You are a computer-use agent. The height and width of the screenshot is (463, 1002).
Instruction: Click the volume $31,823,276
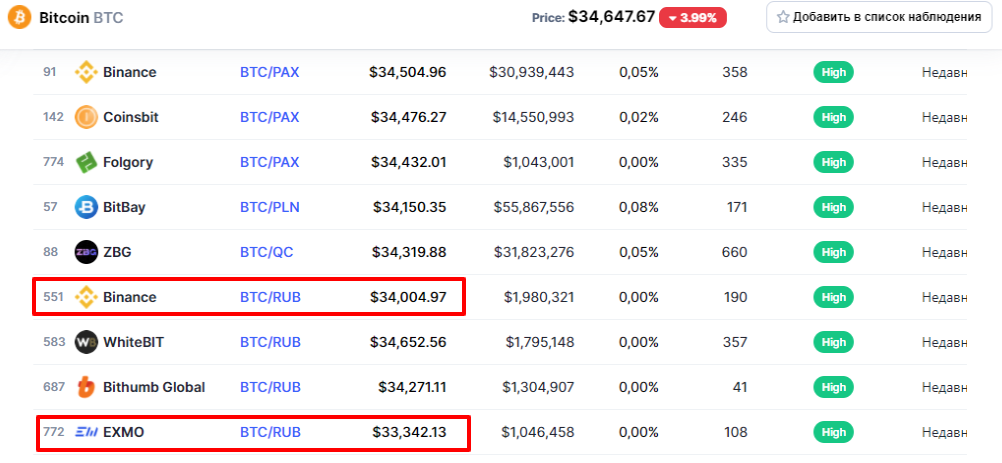(x=534, y=252)
